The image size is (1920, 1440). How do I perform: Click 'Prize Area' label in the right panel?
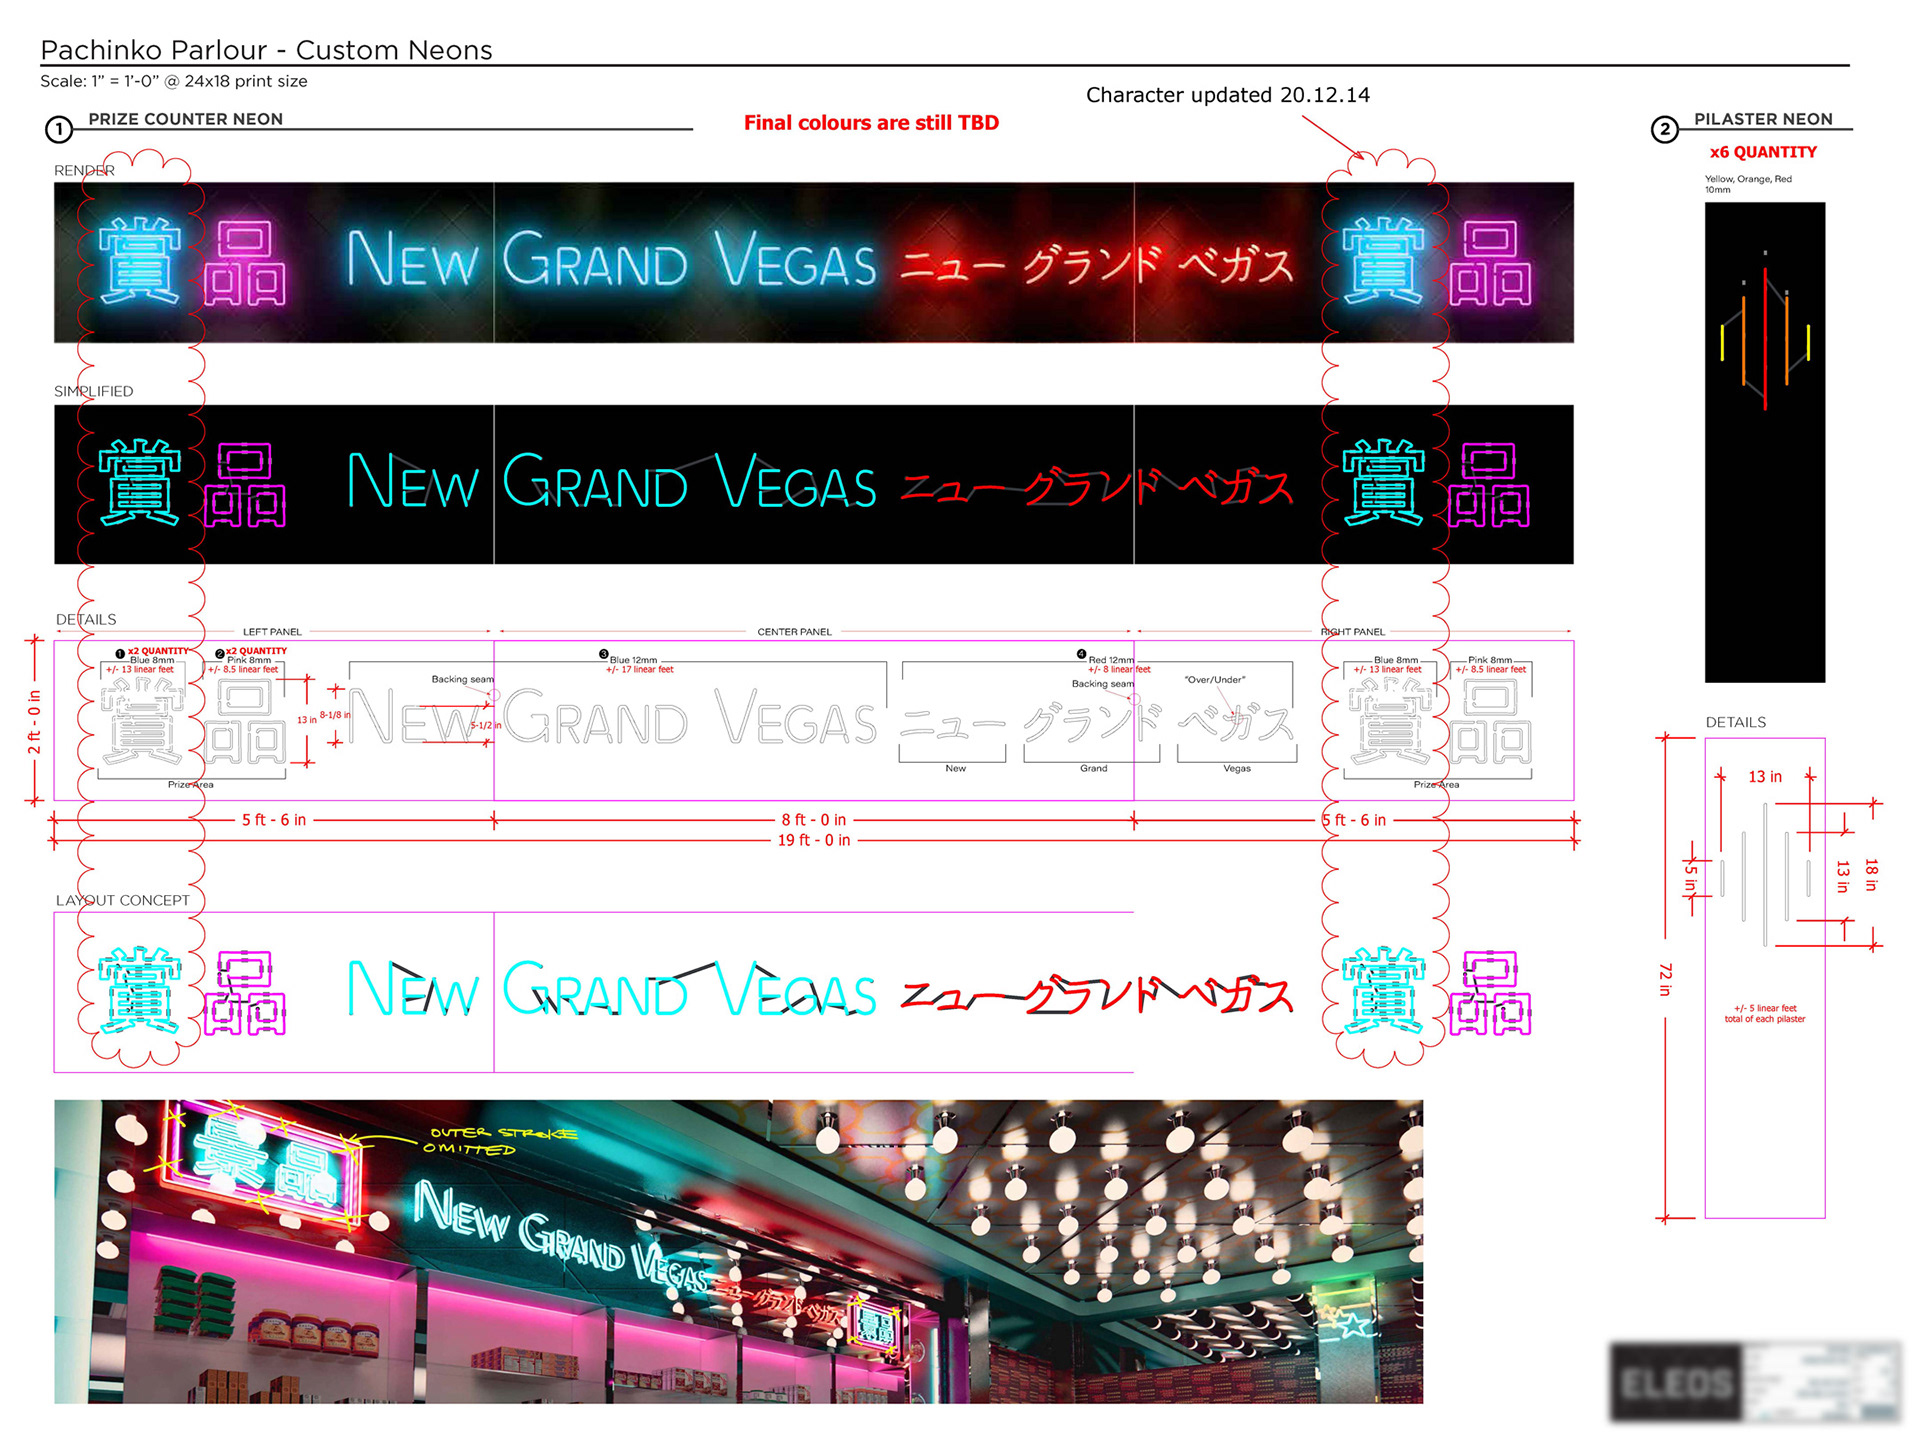click(1436, 785)
